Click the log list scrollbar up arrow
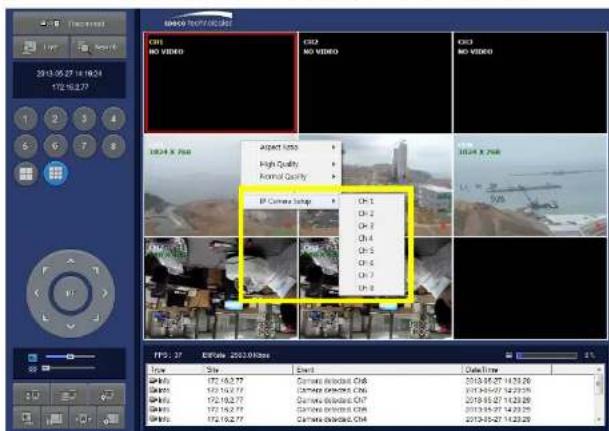This screenshot has height=431, width=609. coord(599,369)
